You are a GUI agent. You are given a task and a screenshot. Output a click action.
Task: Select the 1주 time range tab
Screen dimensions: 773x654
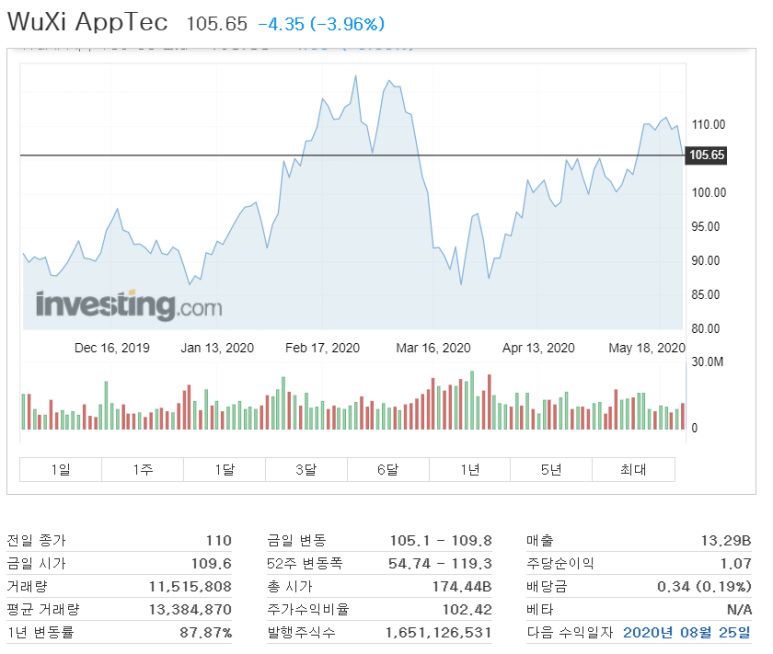[x=142, y=469]
